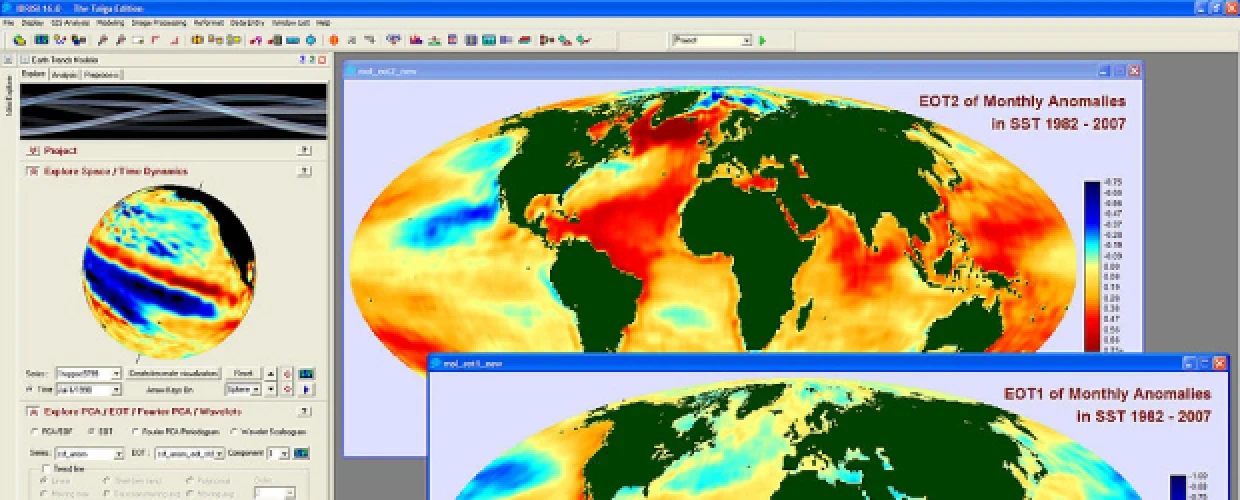1240x500 pixels.
Task: Select the Linear trend radio button
Action: point(43,481)
